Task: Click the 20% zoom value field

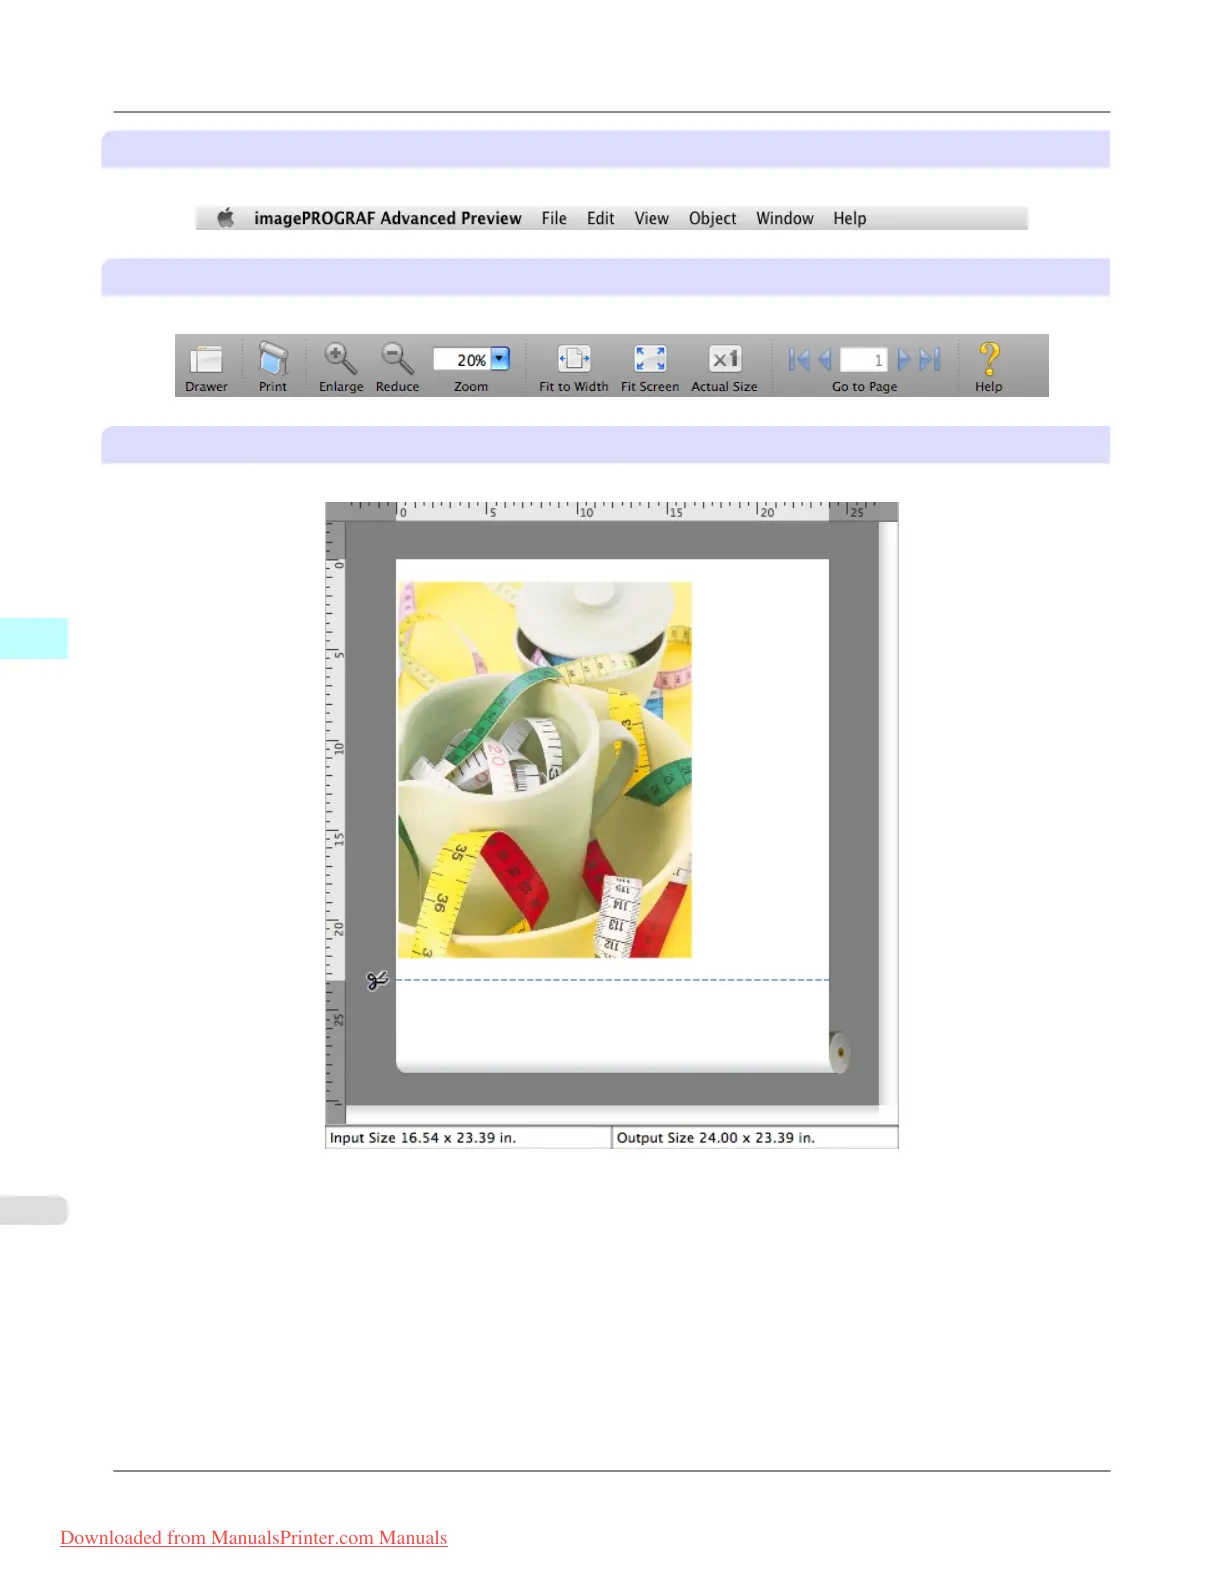Action: pos(461,360)
